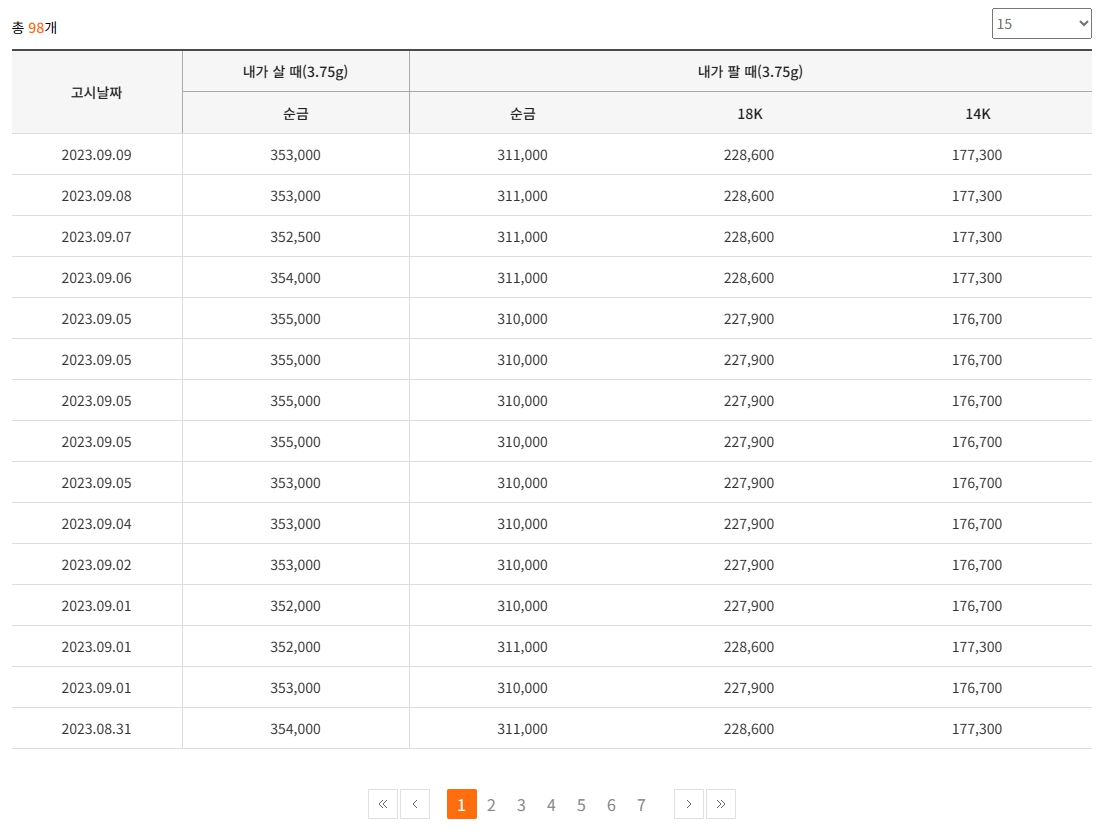Click the 228,600 18K price on 2023.08.31
The image size is (1105, 834).
[x=749, y=729]
